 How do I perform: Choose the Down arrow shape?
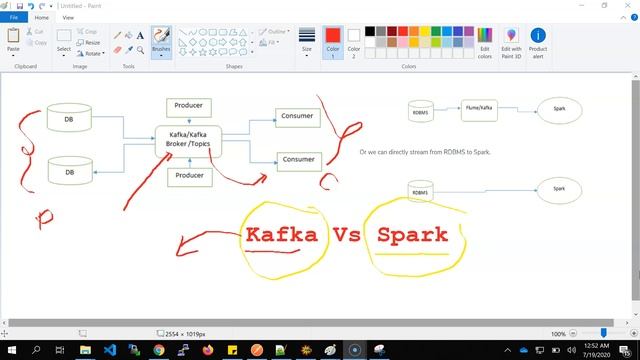pyautogui.click(x=183, y=52)
